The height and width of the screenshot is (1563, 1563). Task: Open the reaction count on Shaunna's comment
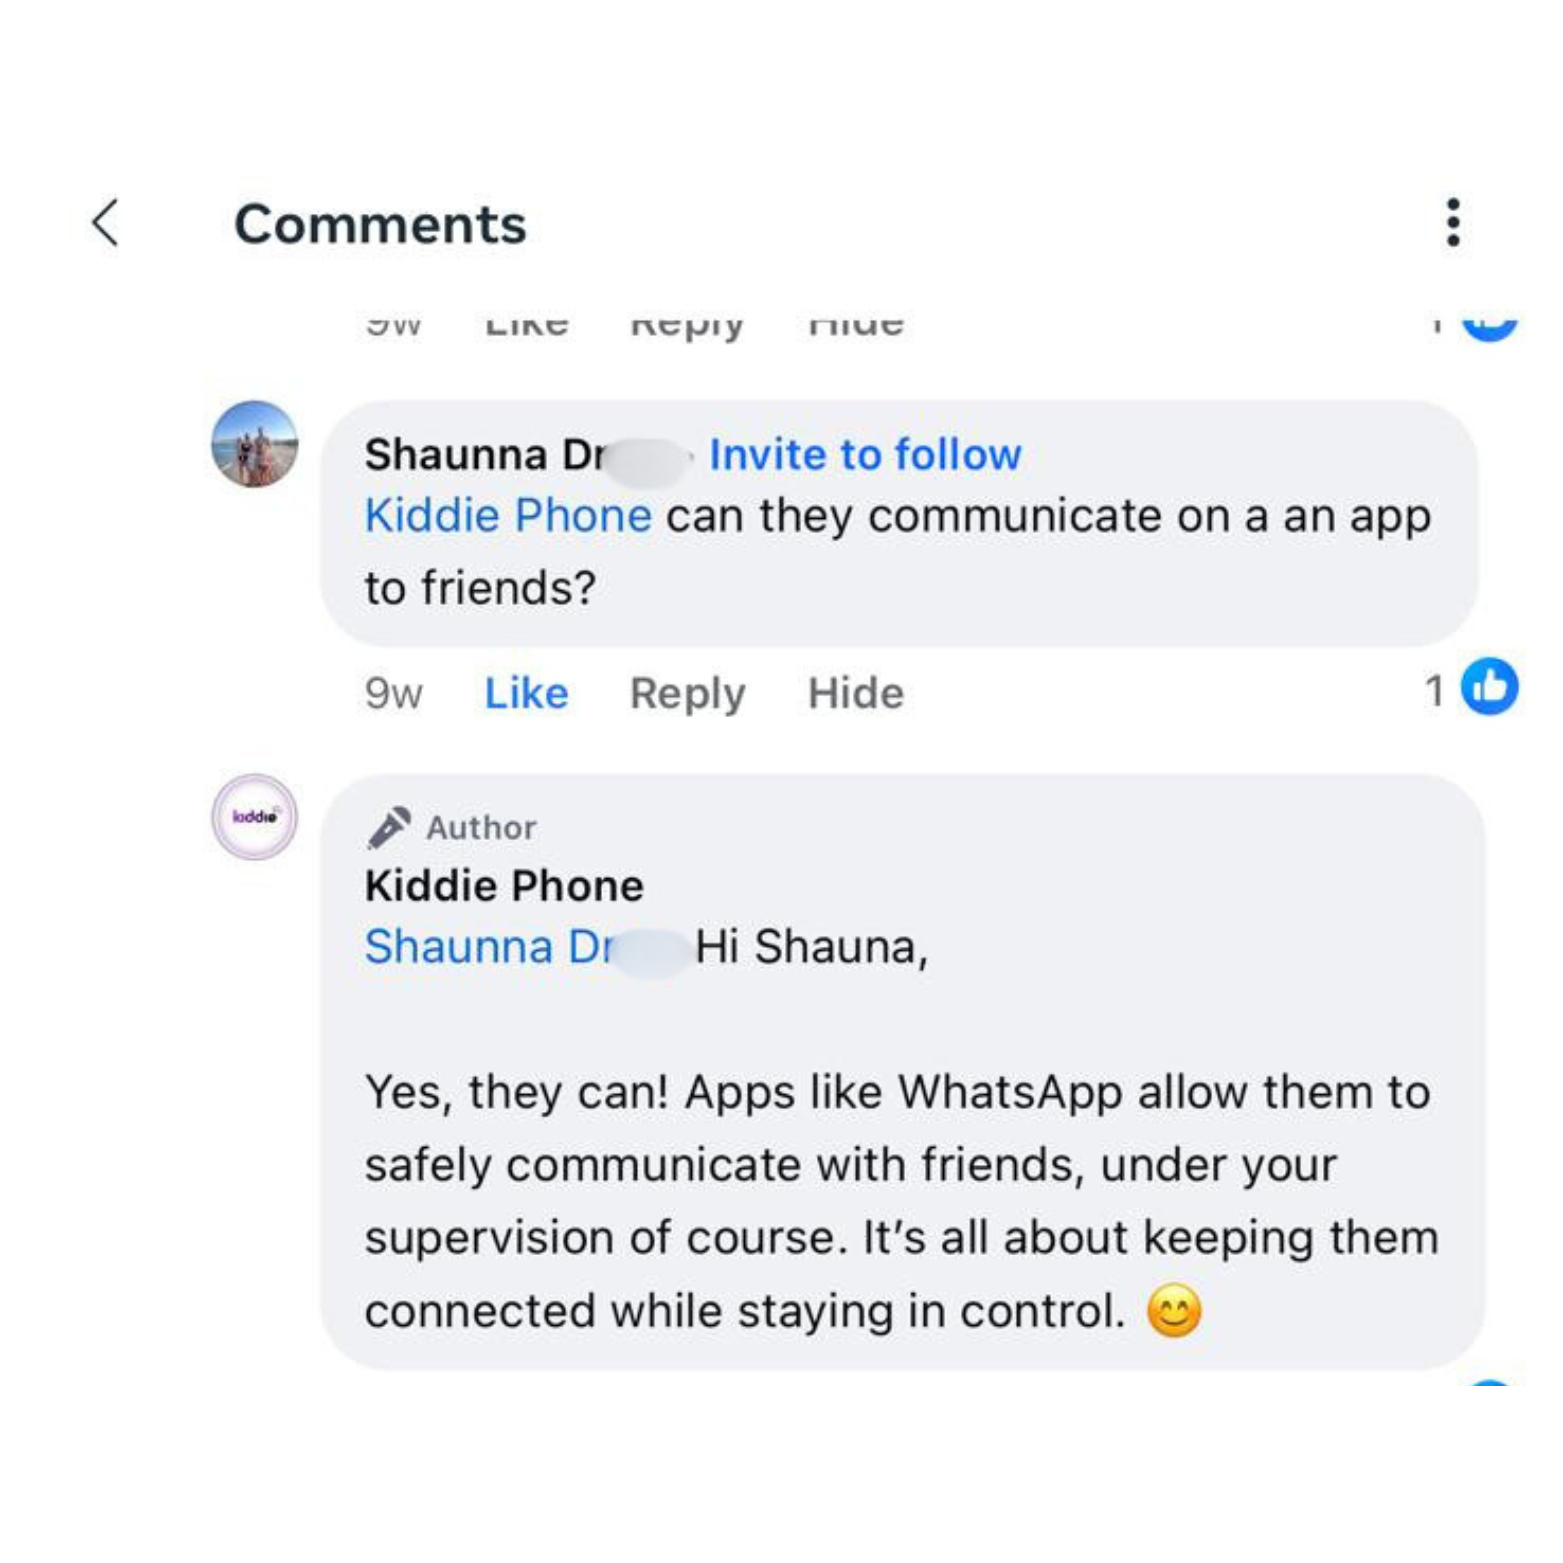(1434, 691)
